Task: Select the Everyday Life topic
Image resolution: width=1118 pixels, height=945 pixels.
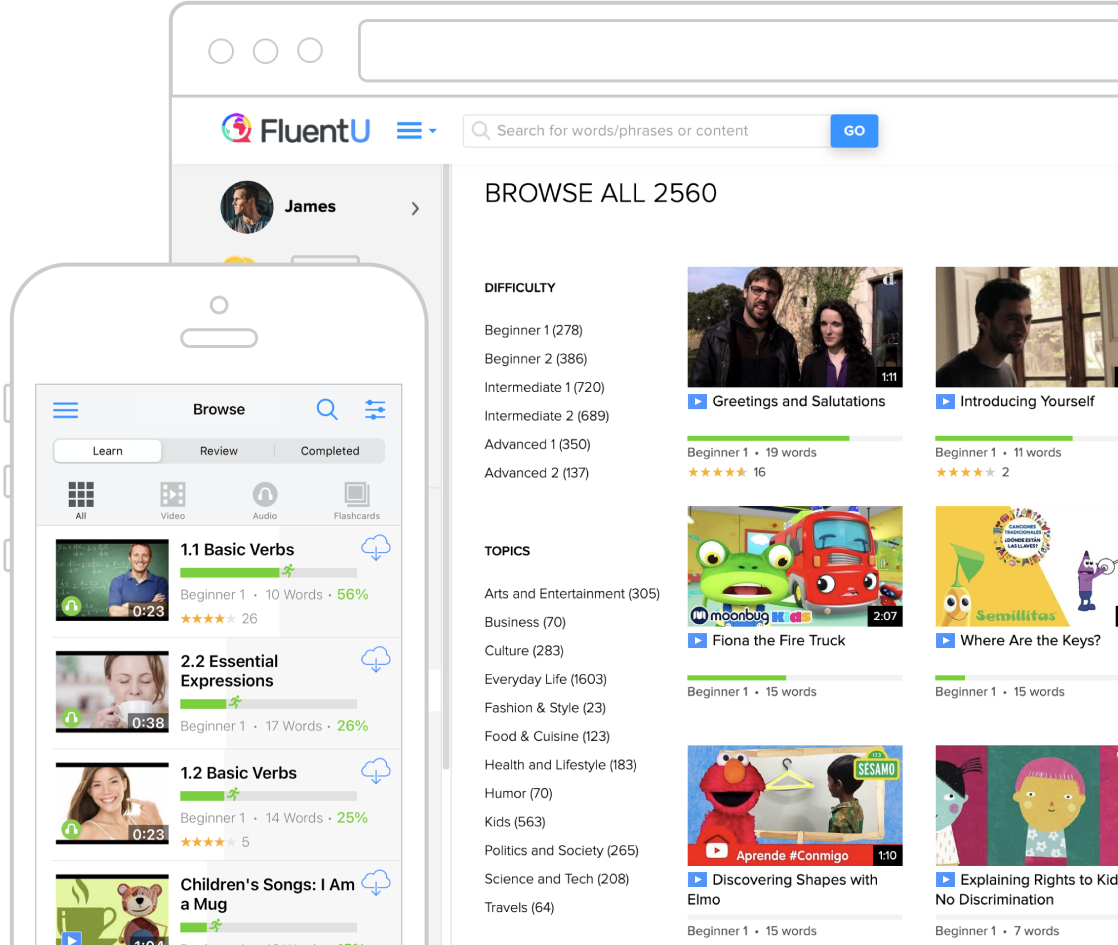Action: pos(545,679)
